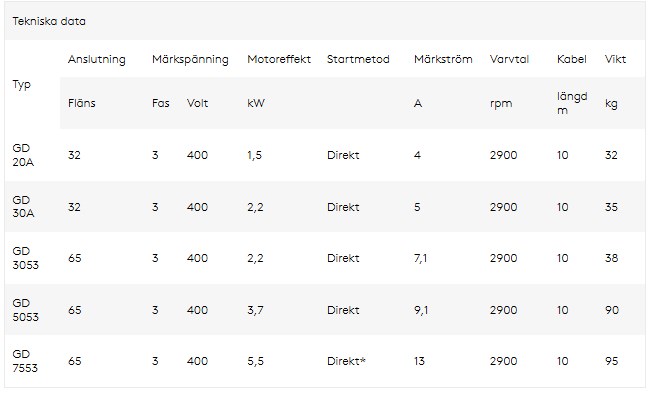Click the Anslutning column header
Image resolution: width=663 pixels, height=402 pixels.
click(x=96, y=60)
